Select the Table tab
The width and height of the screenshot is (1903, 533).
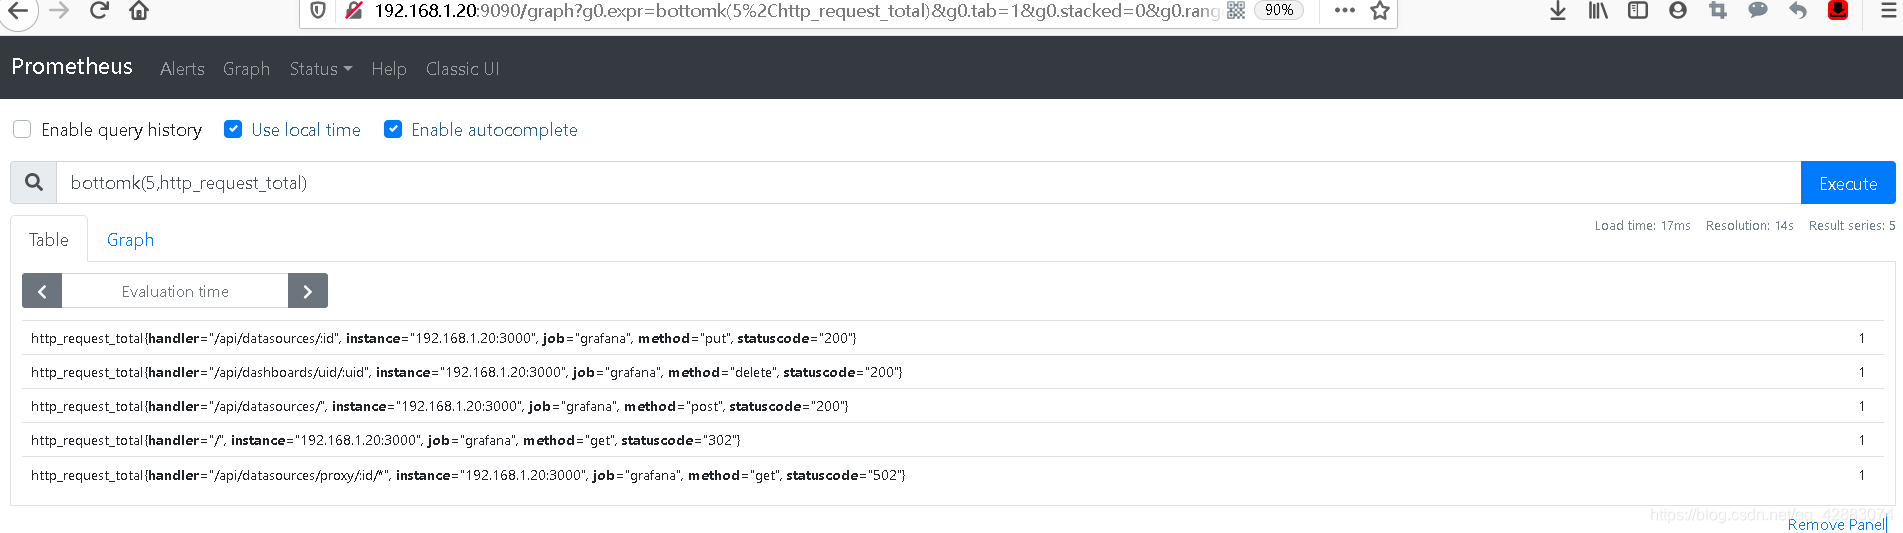49,240
